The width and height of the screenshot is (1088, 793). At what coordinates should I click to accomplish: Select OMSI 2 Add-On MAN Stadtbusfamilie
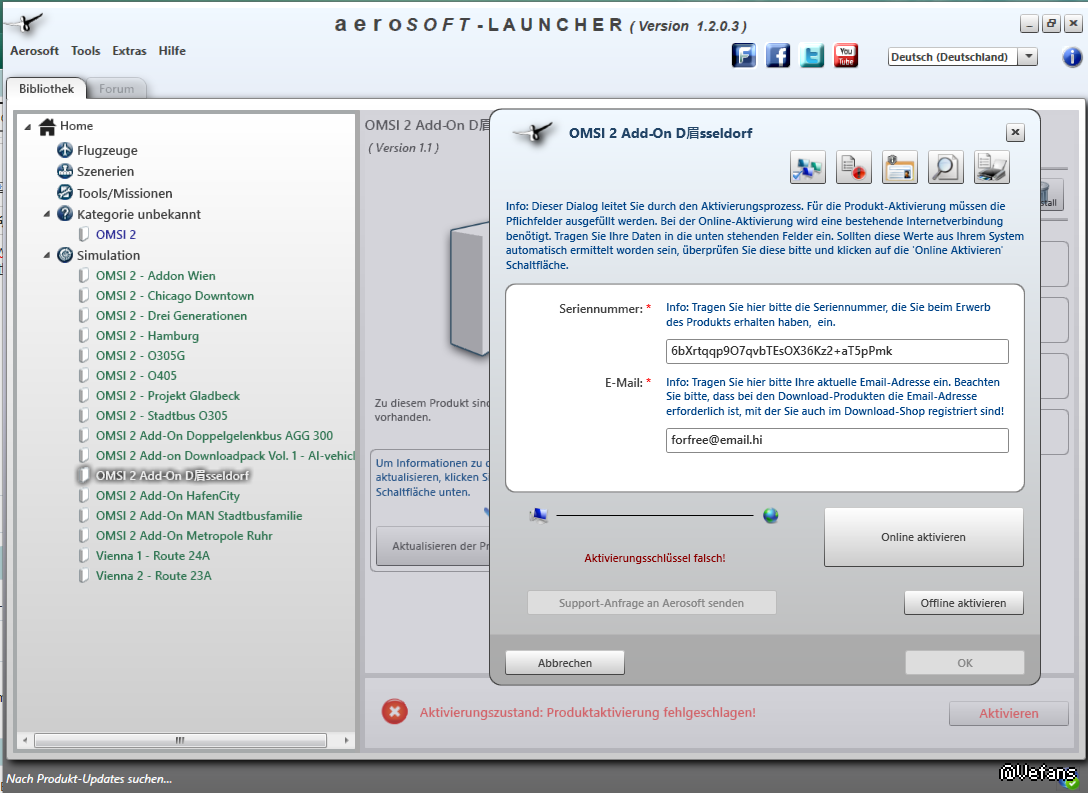pos(199,515)
